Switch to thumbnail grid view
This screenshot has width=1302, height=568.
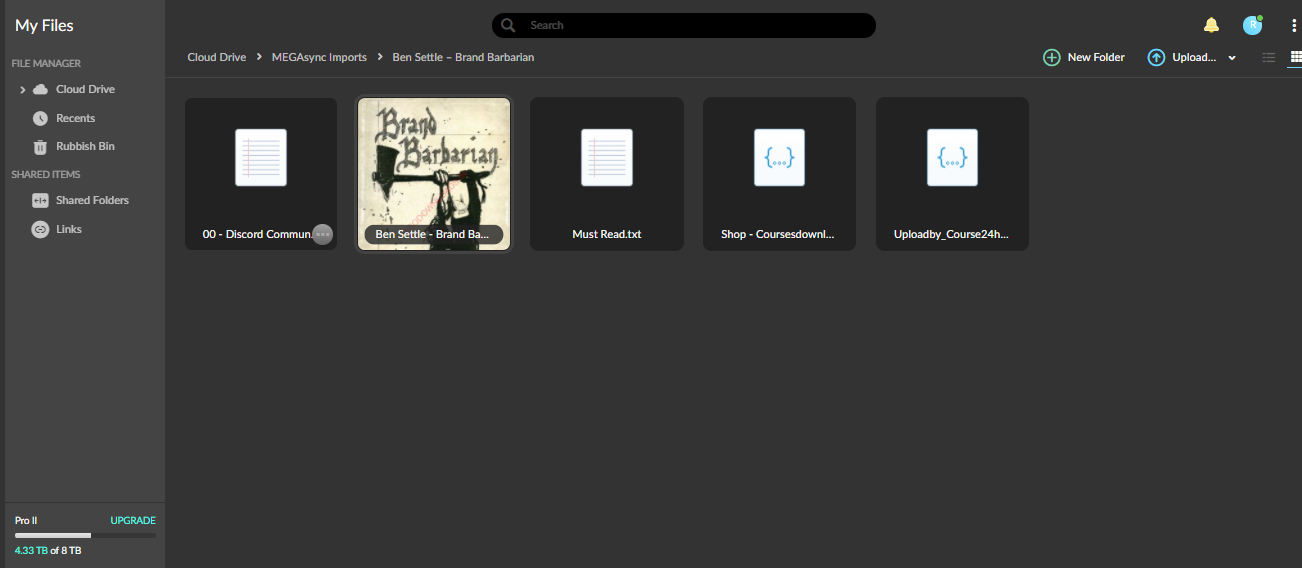1295,58
